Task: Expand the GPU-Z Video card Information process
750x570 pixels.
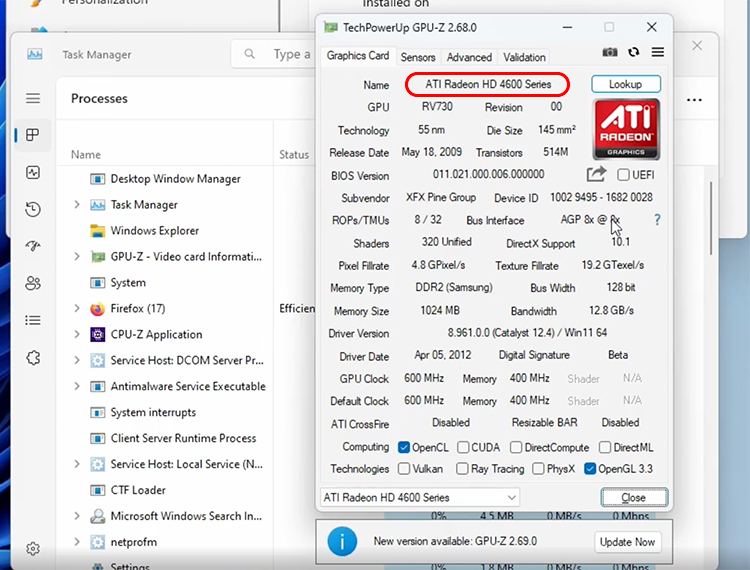Action: point(77,257)
